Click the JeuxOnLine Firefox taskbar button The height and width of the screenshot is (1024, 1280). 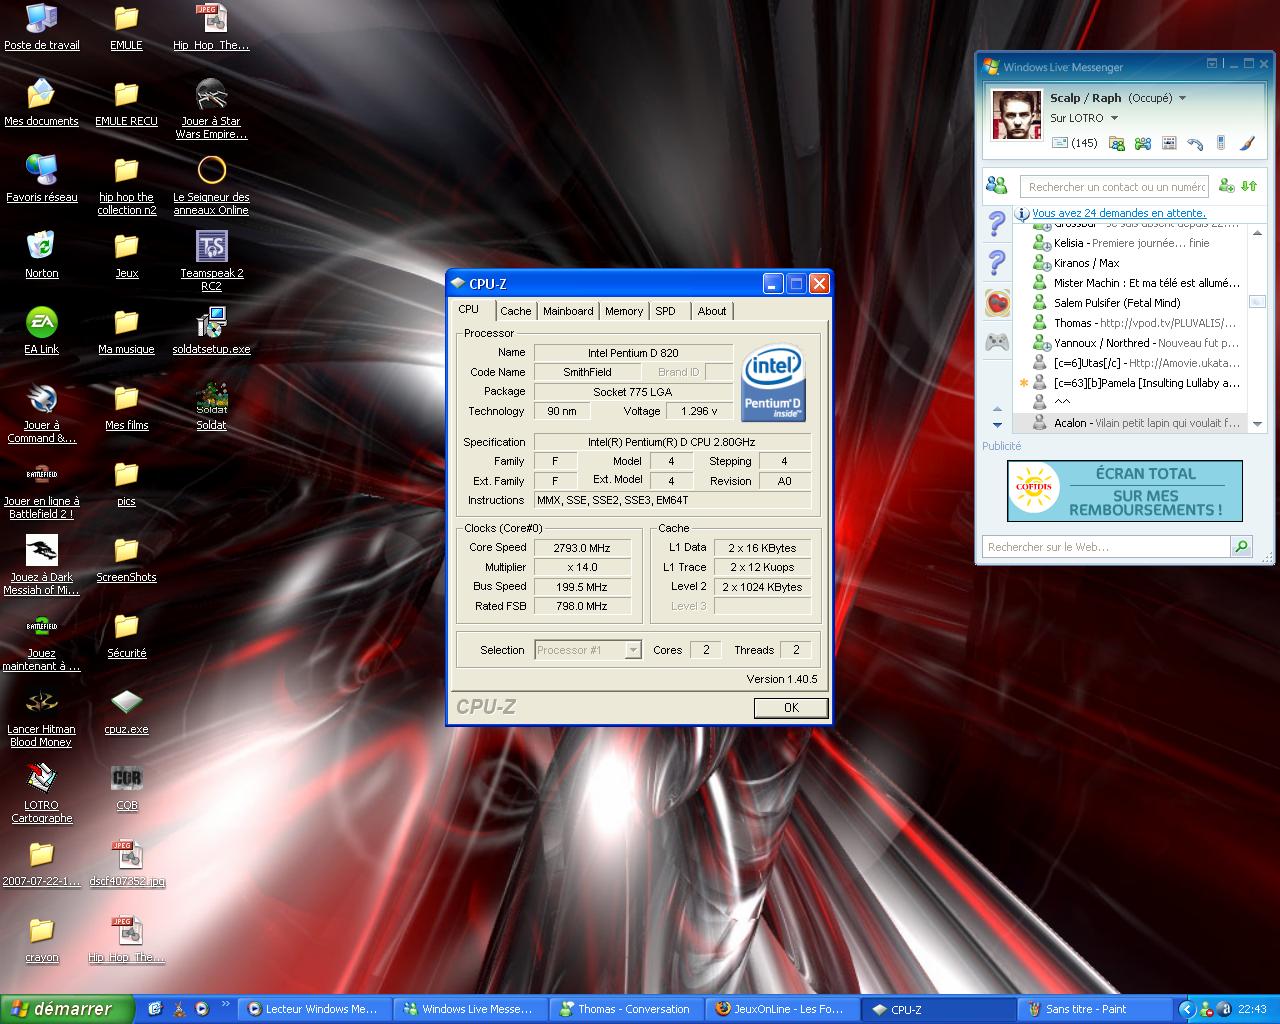coord(782,1010)
